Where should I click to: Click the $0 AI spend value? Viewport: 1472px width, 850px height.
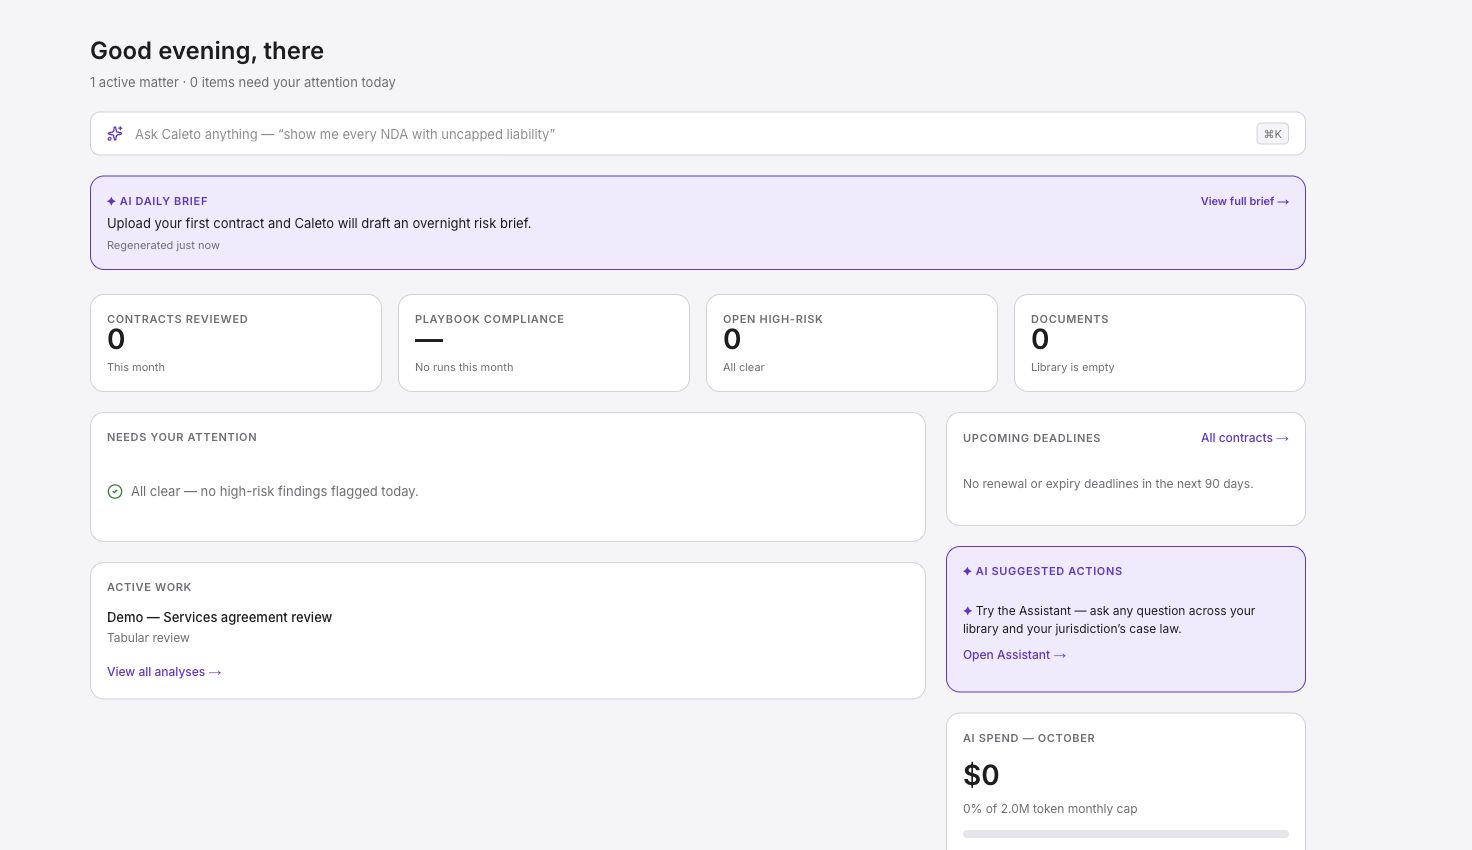(981, 775)
